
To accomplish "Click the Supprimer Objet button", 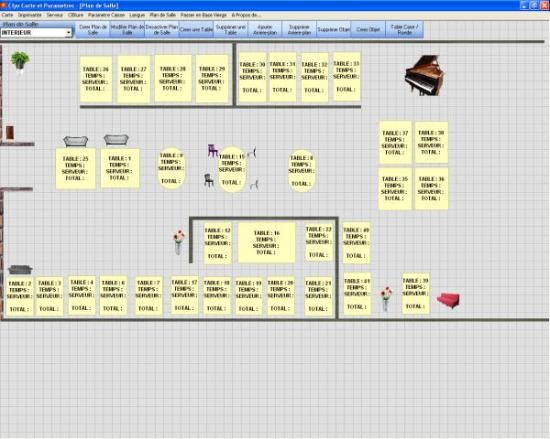I will [x=334, y=29].
